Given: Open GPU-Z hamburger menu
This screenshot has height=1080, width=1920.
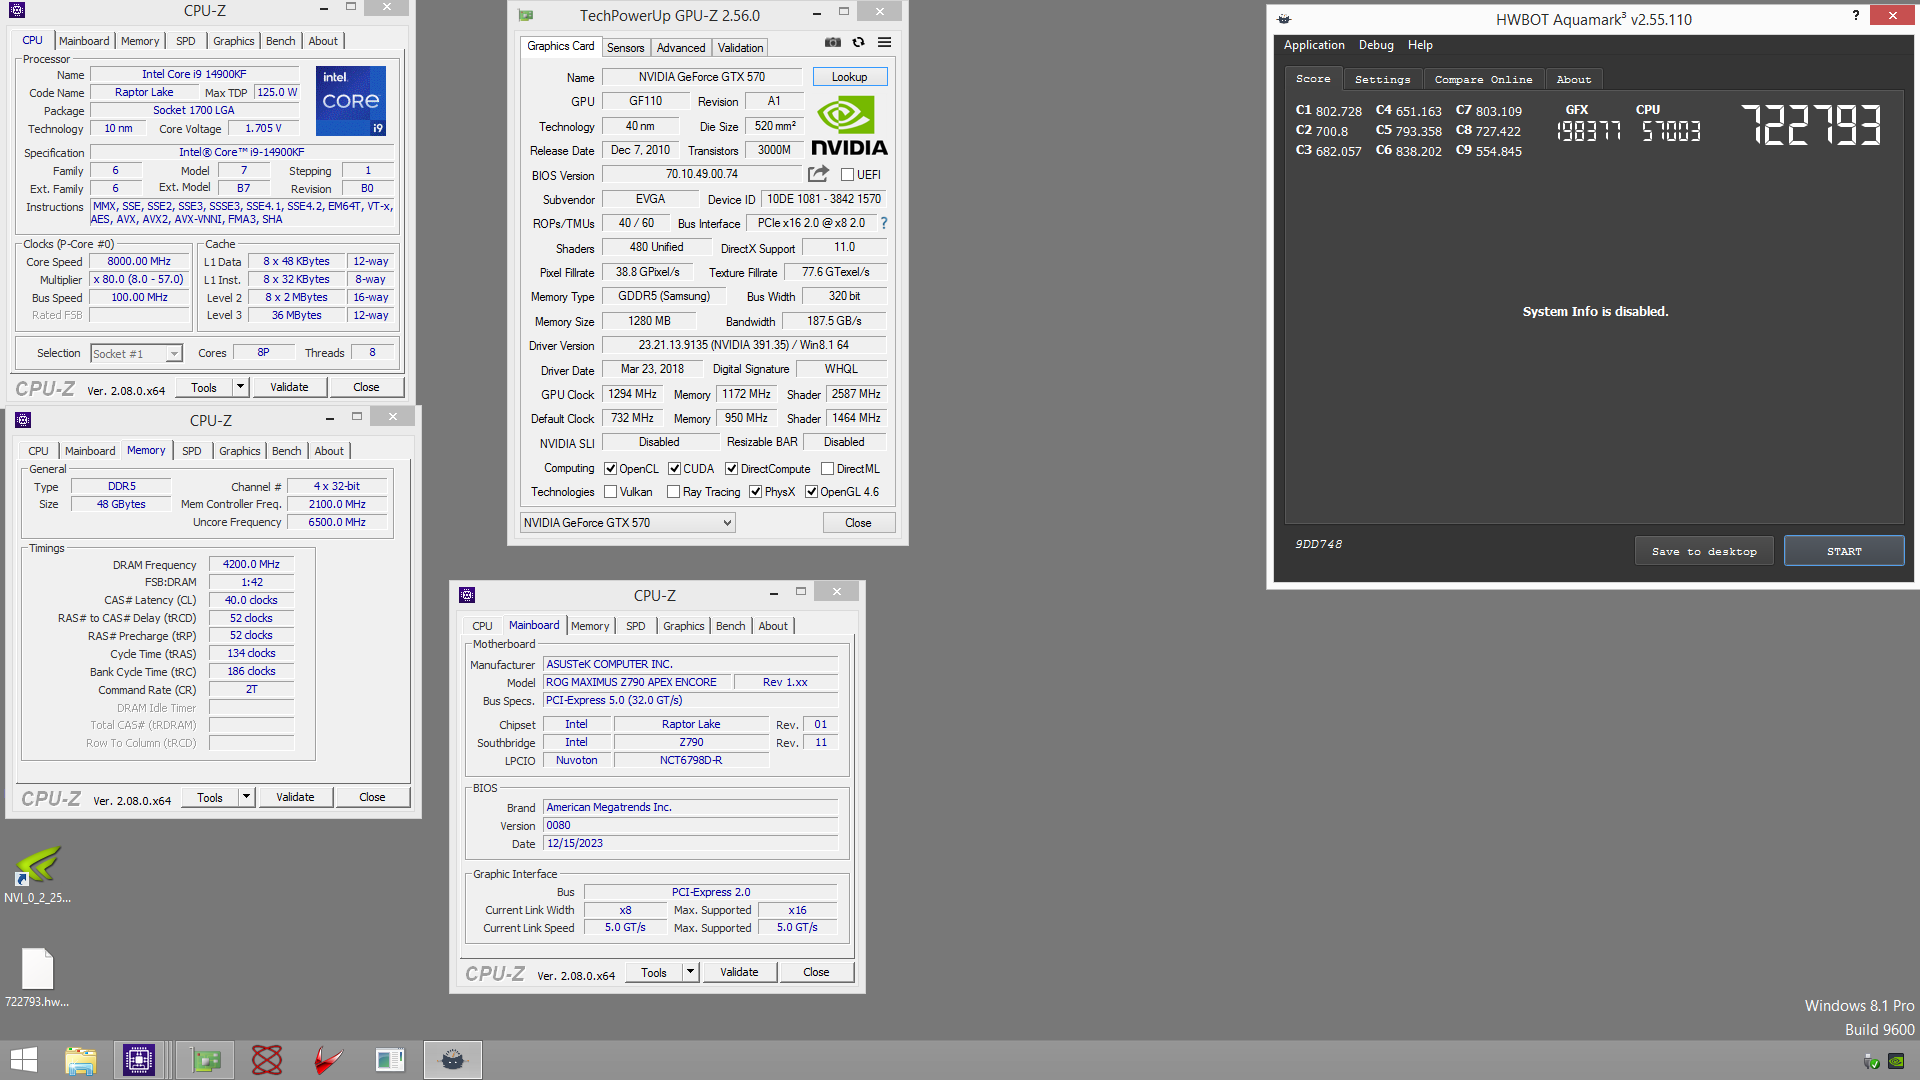Looking at the screenshot, I should pyautogui.click(x=884, y=42).
